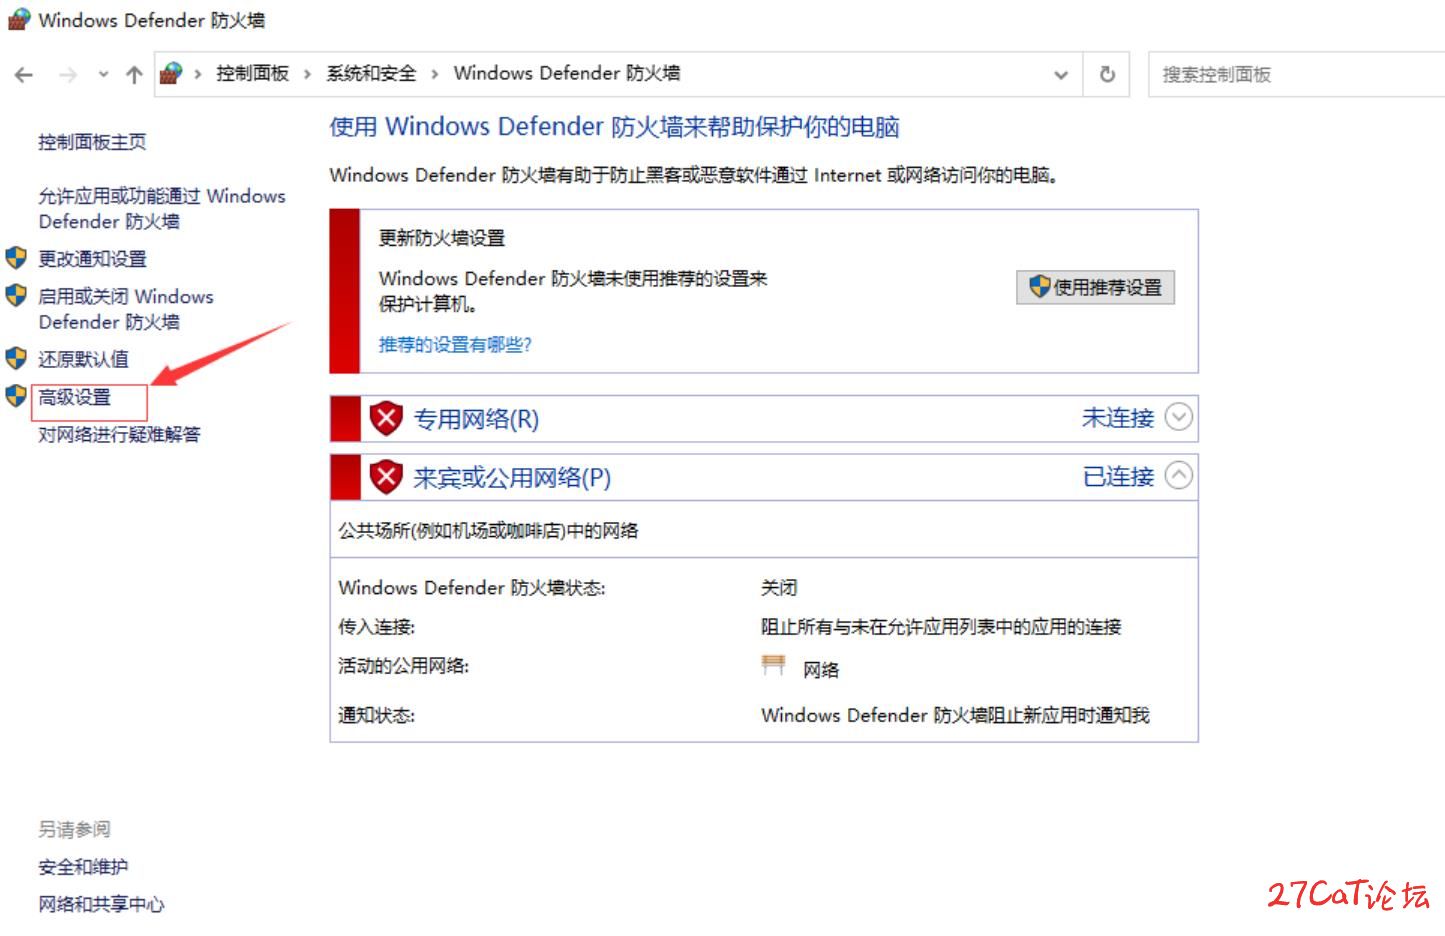
Task: Open 对网络进行疑难解答 link
Action: [119, 434]
